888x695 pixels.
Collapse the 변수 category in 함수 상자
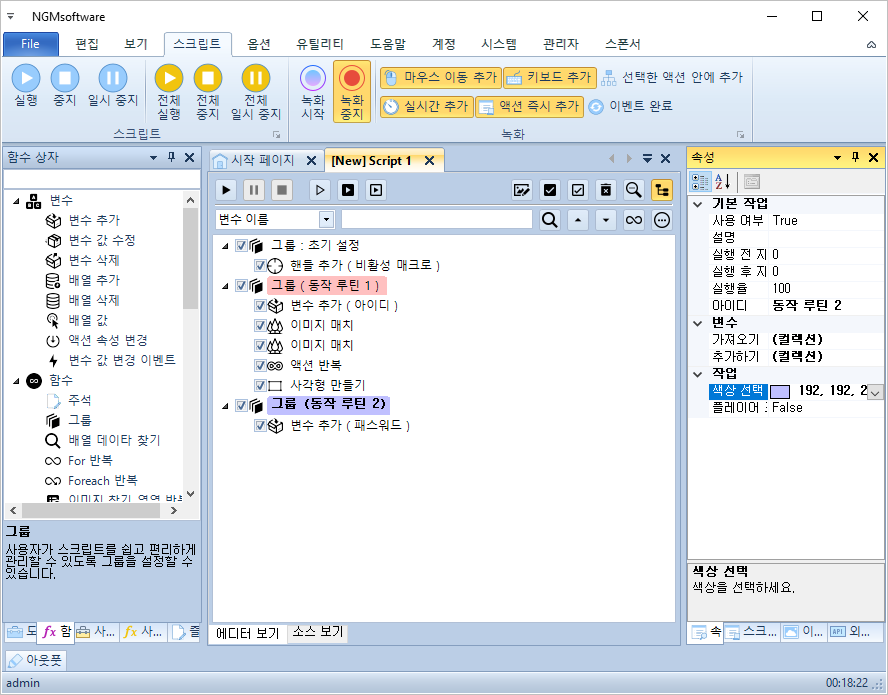coord(16,201)
